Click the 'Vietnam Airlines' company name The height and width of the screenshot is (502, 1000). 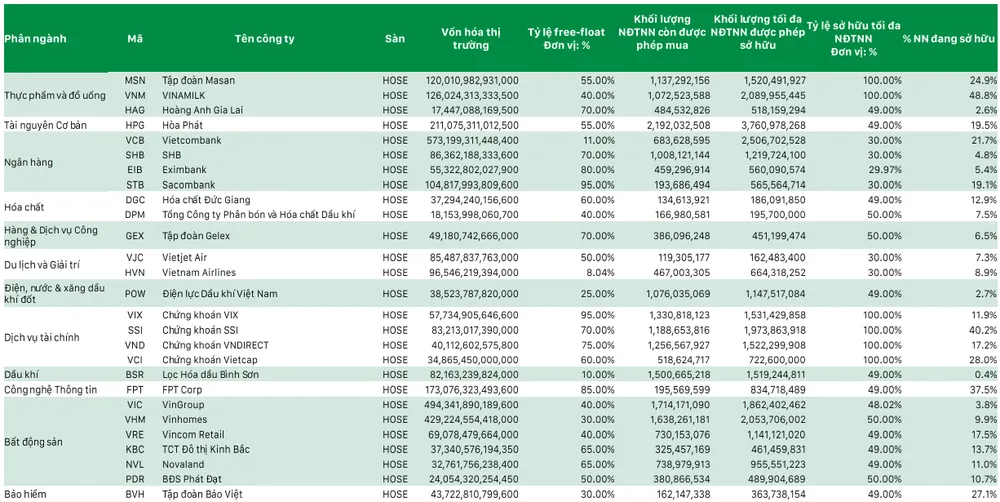221,273
